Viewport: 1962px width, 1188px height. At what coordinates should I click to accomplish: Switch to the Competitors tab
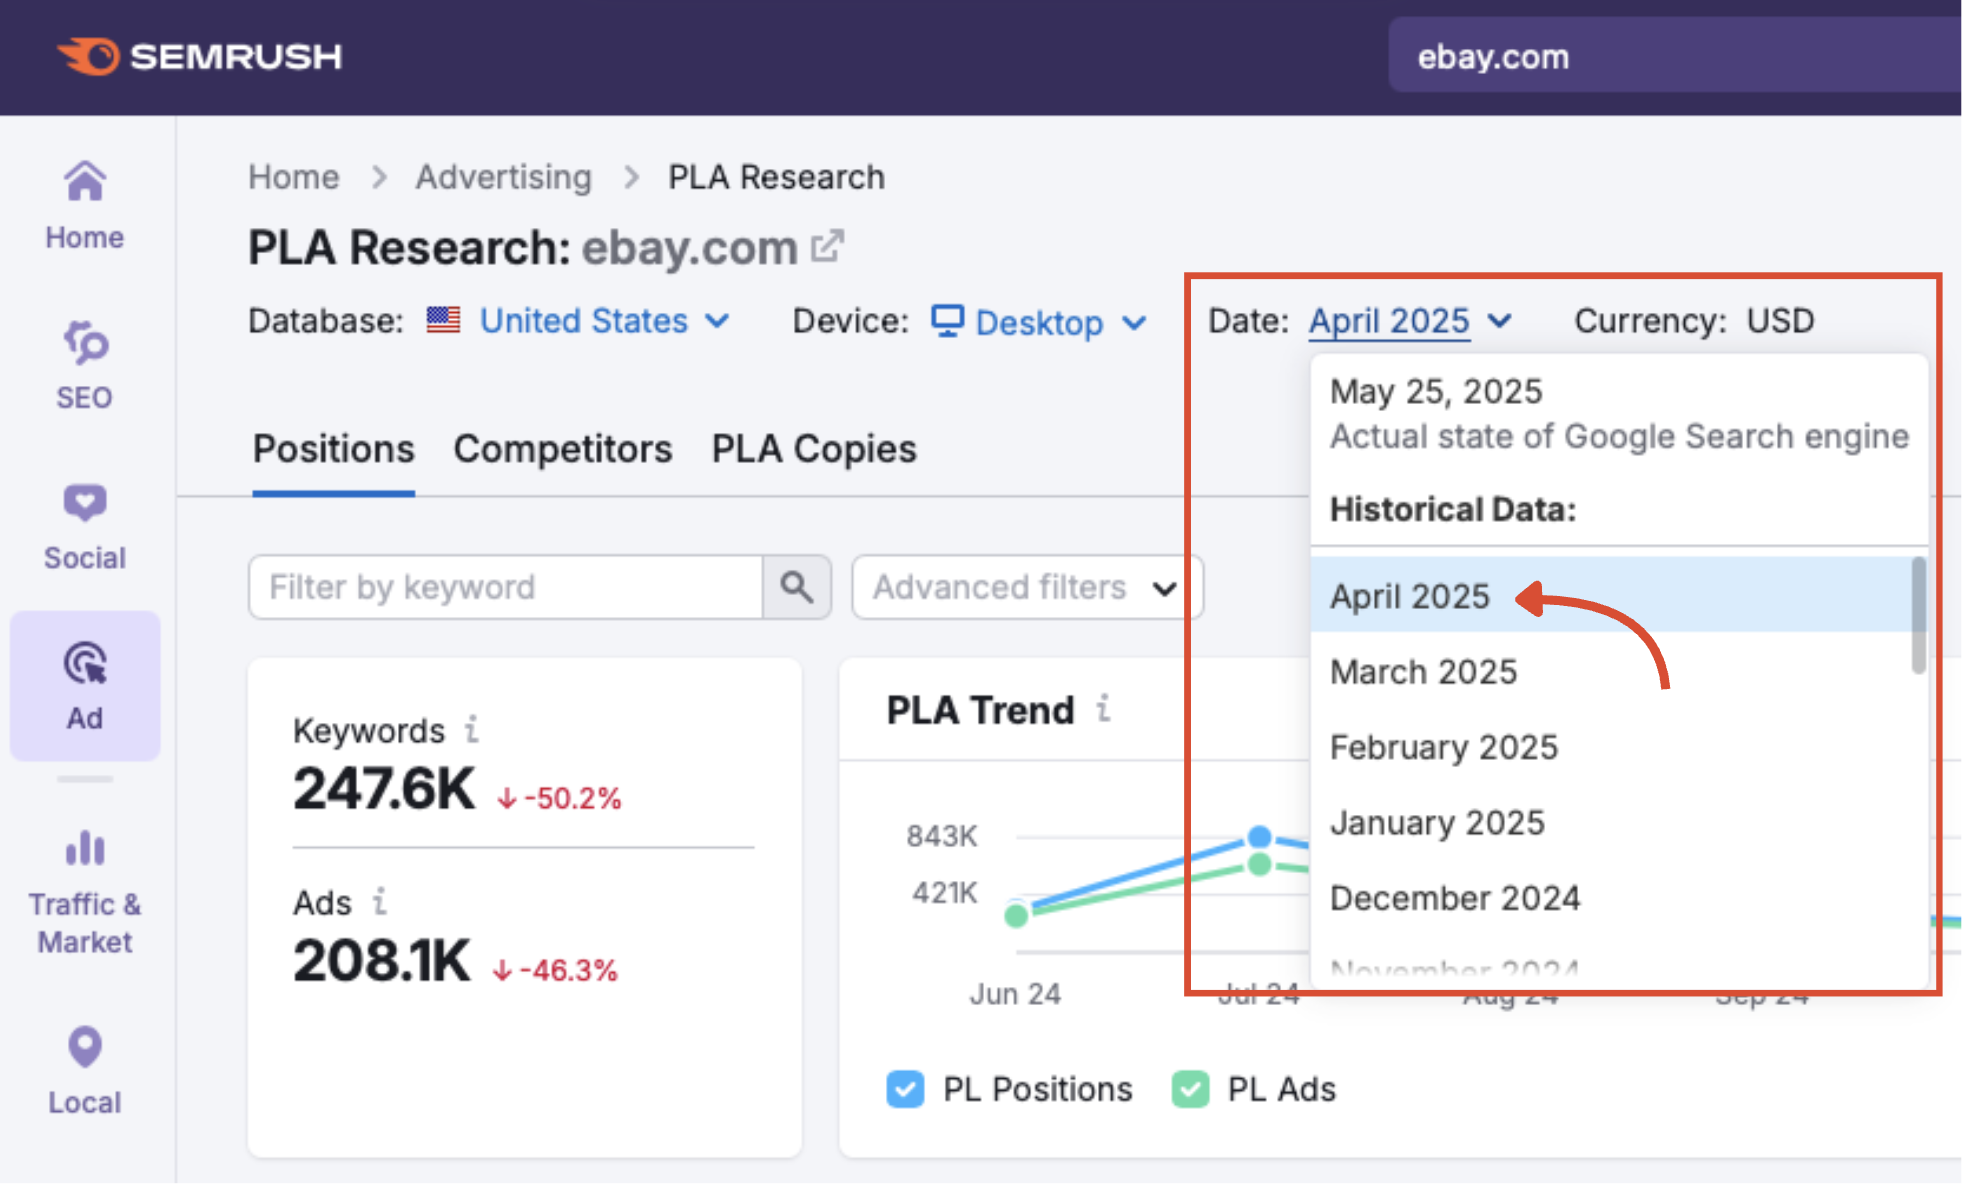click(563, 449)
